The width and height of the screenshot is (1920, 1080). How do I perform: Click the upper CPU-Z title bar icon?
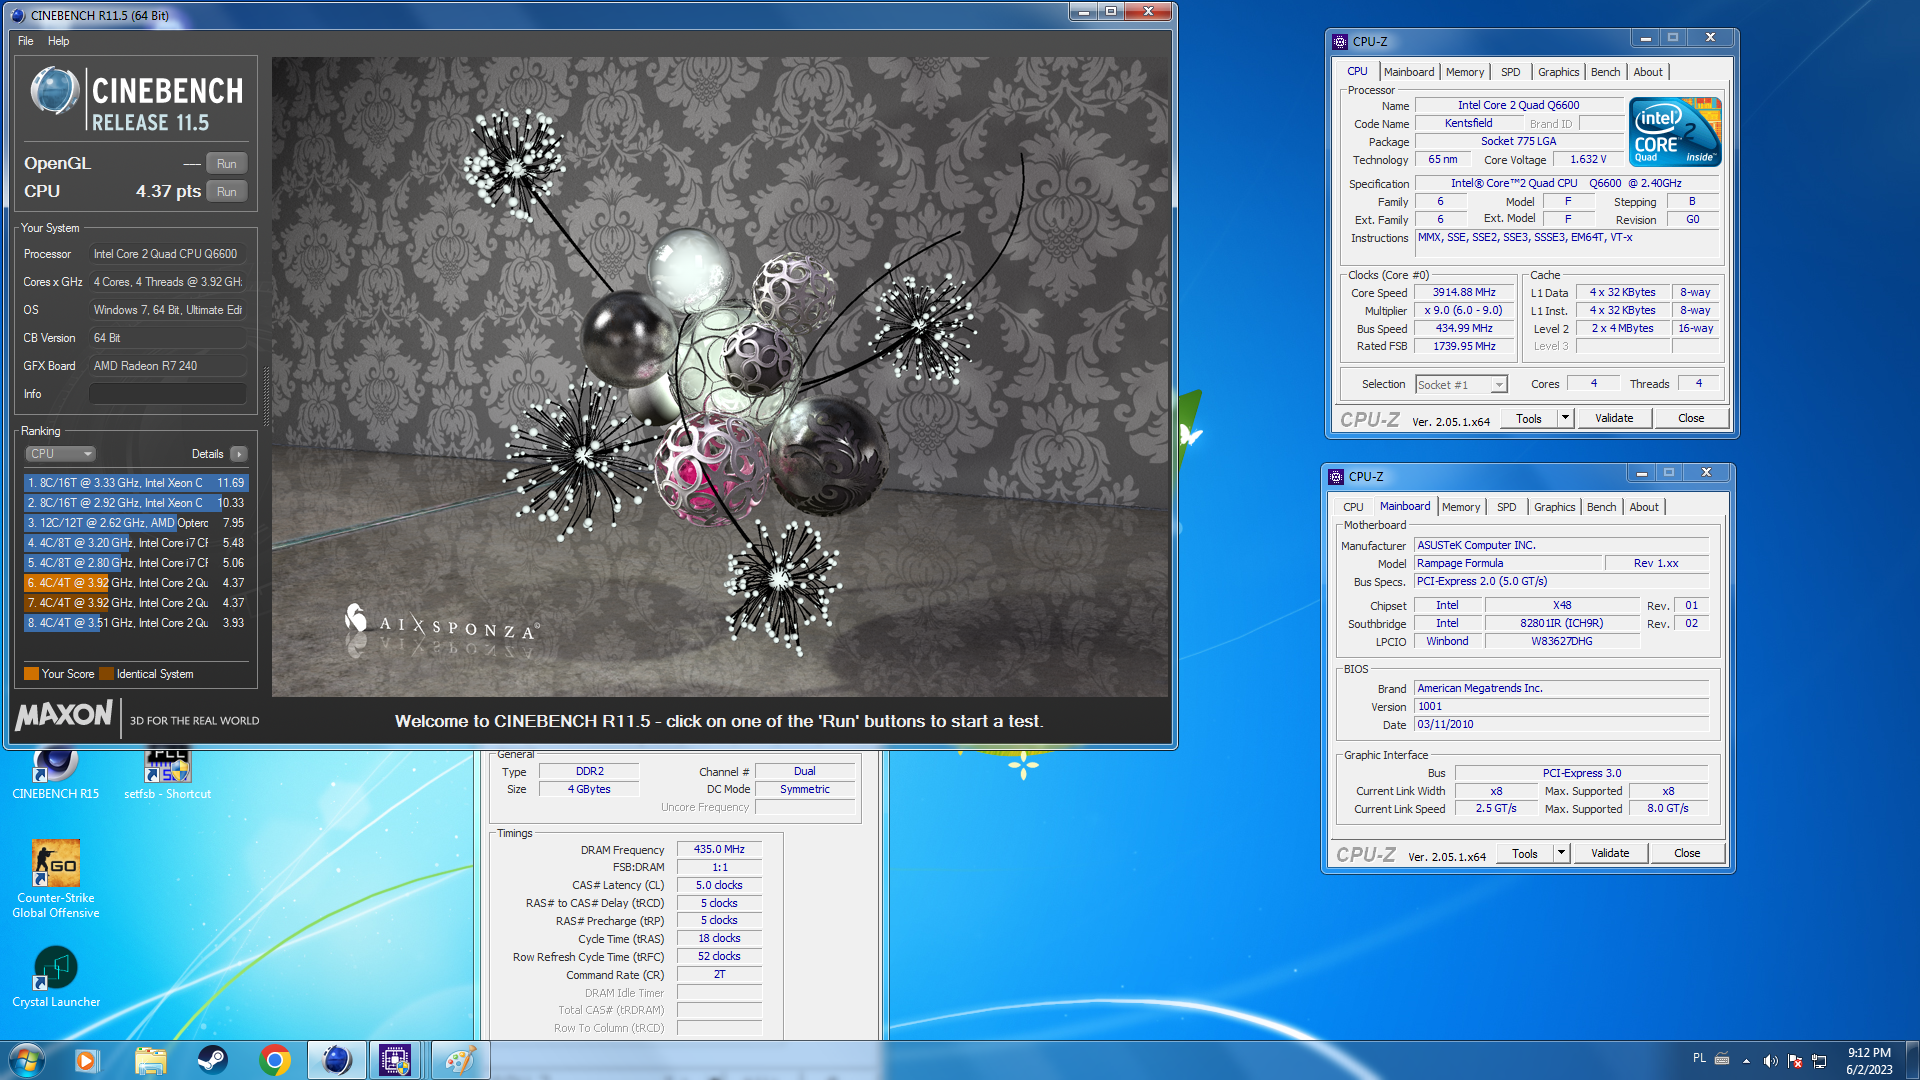pyautogui.click(x=1340, y=42)
